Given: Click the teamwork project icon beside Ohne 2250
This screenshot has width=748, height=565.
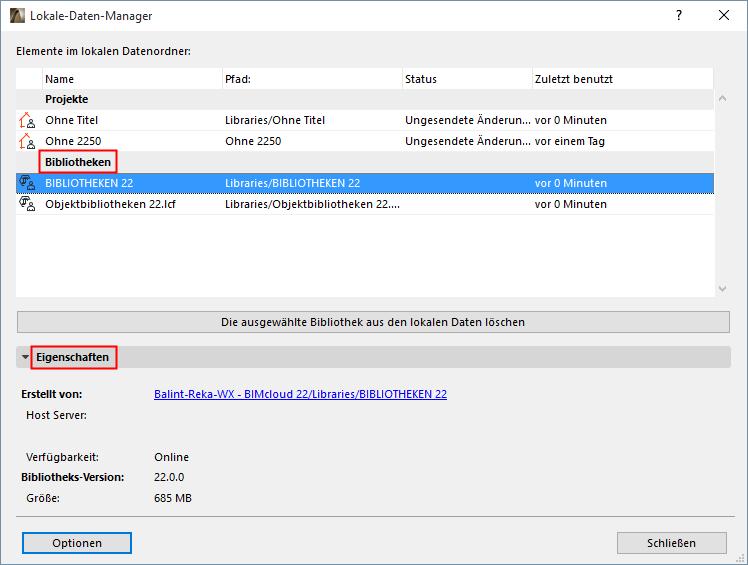Looking at the screenshot, I should [x=27, y=141].
